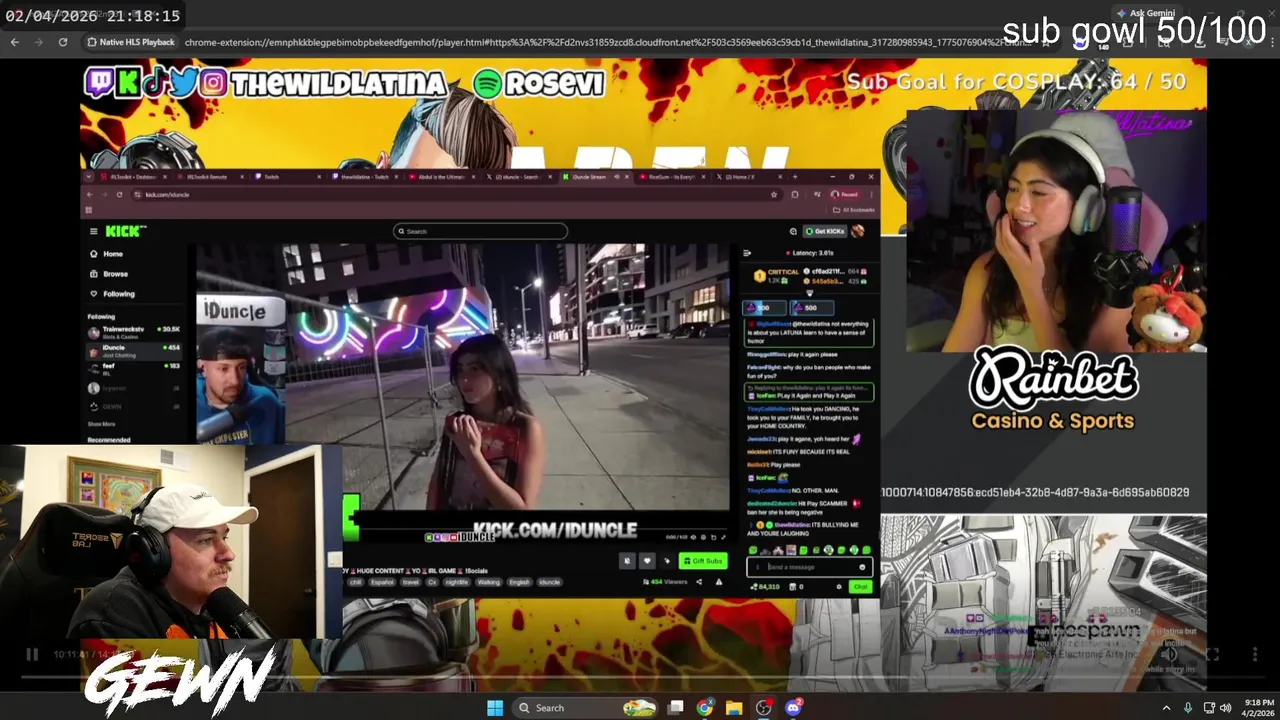Seek on the video progress bar
The image size is (1280, 720).
[x=640, y=676]
